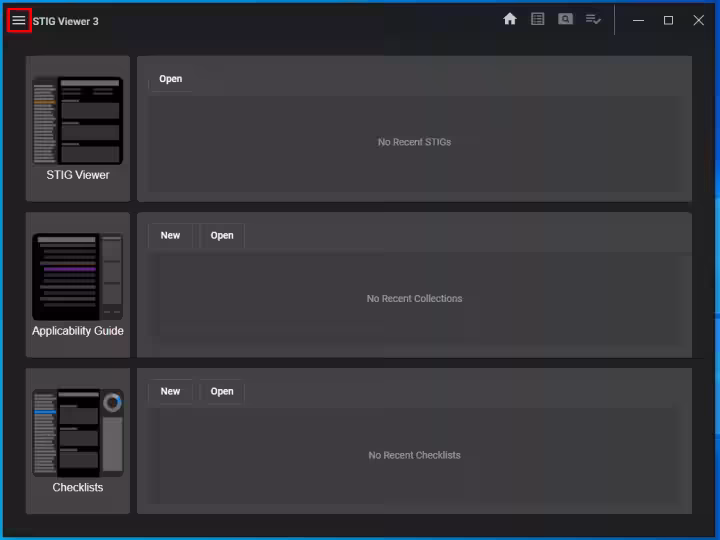Click Open in the Applicability Guide section

(222, 235)
